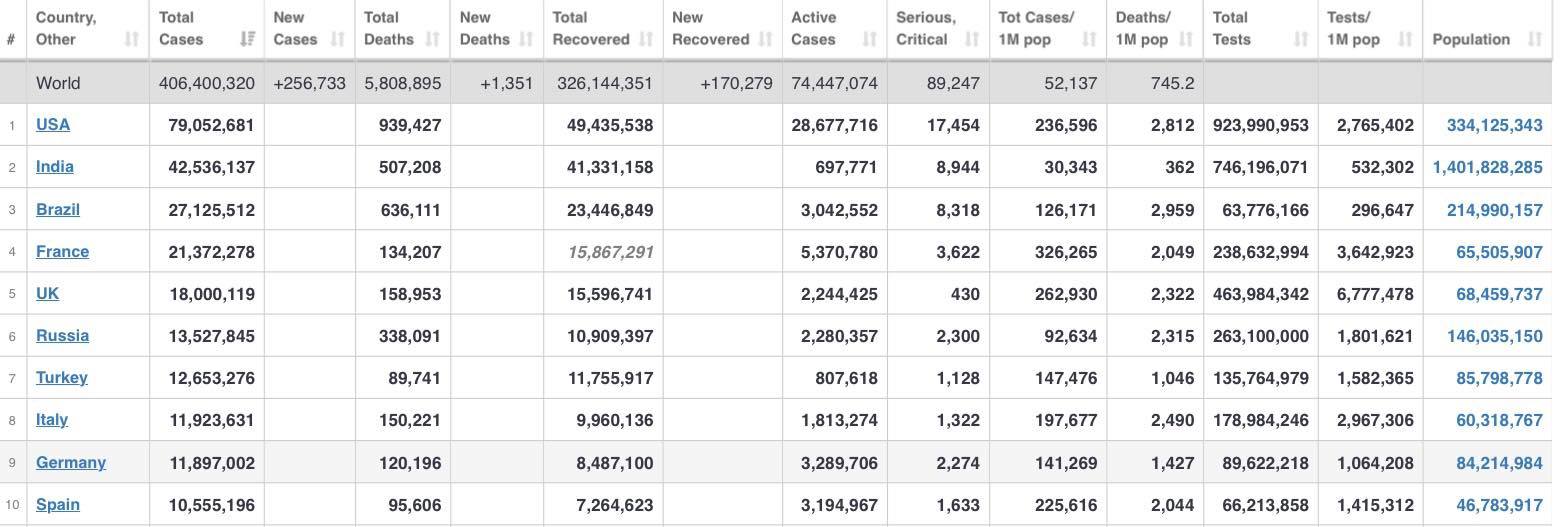The height and width of the screenshot is (527, 1560).
Task: Select Brazil deaths per million 2,959
Action: point(1172,210)
